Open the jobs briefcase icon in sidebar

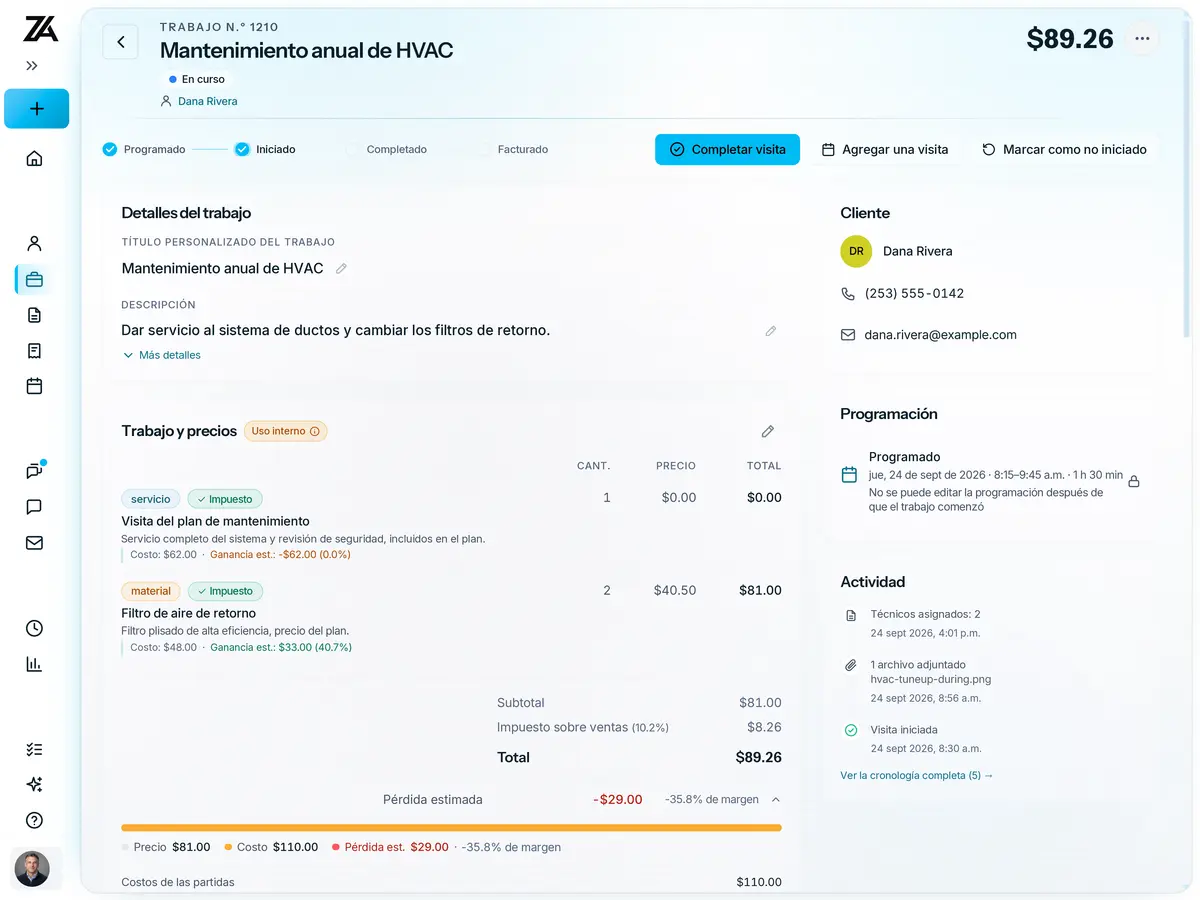35,279
